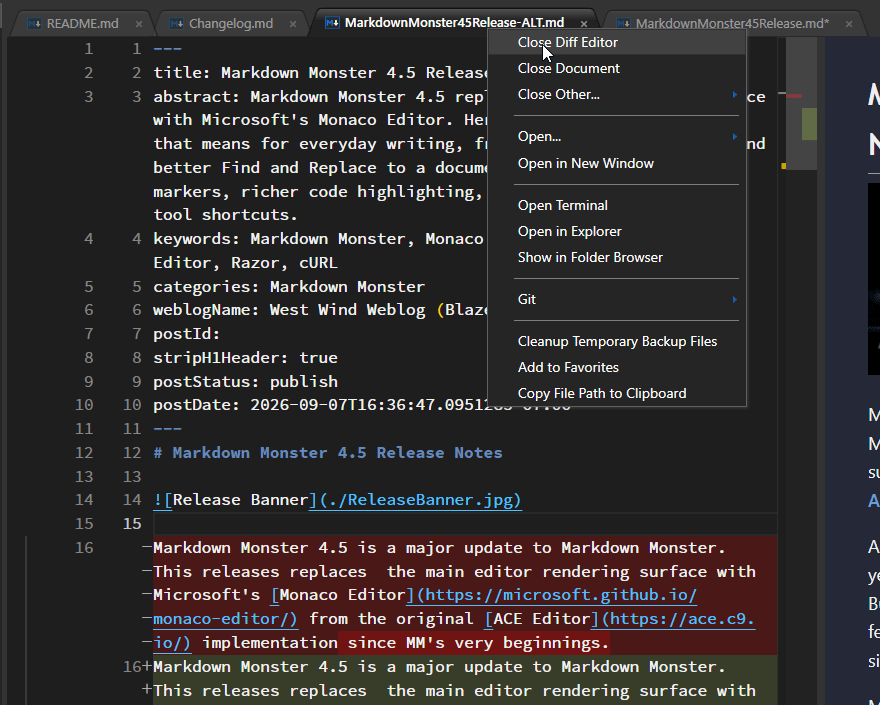The width and height of the screenshot is (880, 705).
Task: Click the green change marker in diff overview
Action: pos(809,124)
